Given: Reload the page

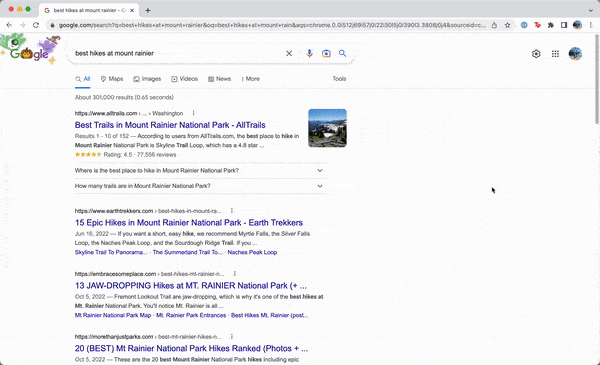Looking at the screenshot, I should click(x=36, y=25).
